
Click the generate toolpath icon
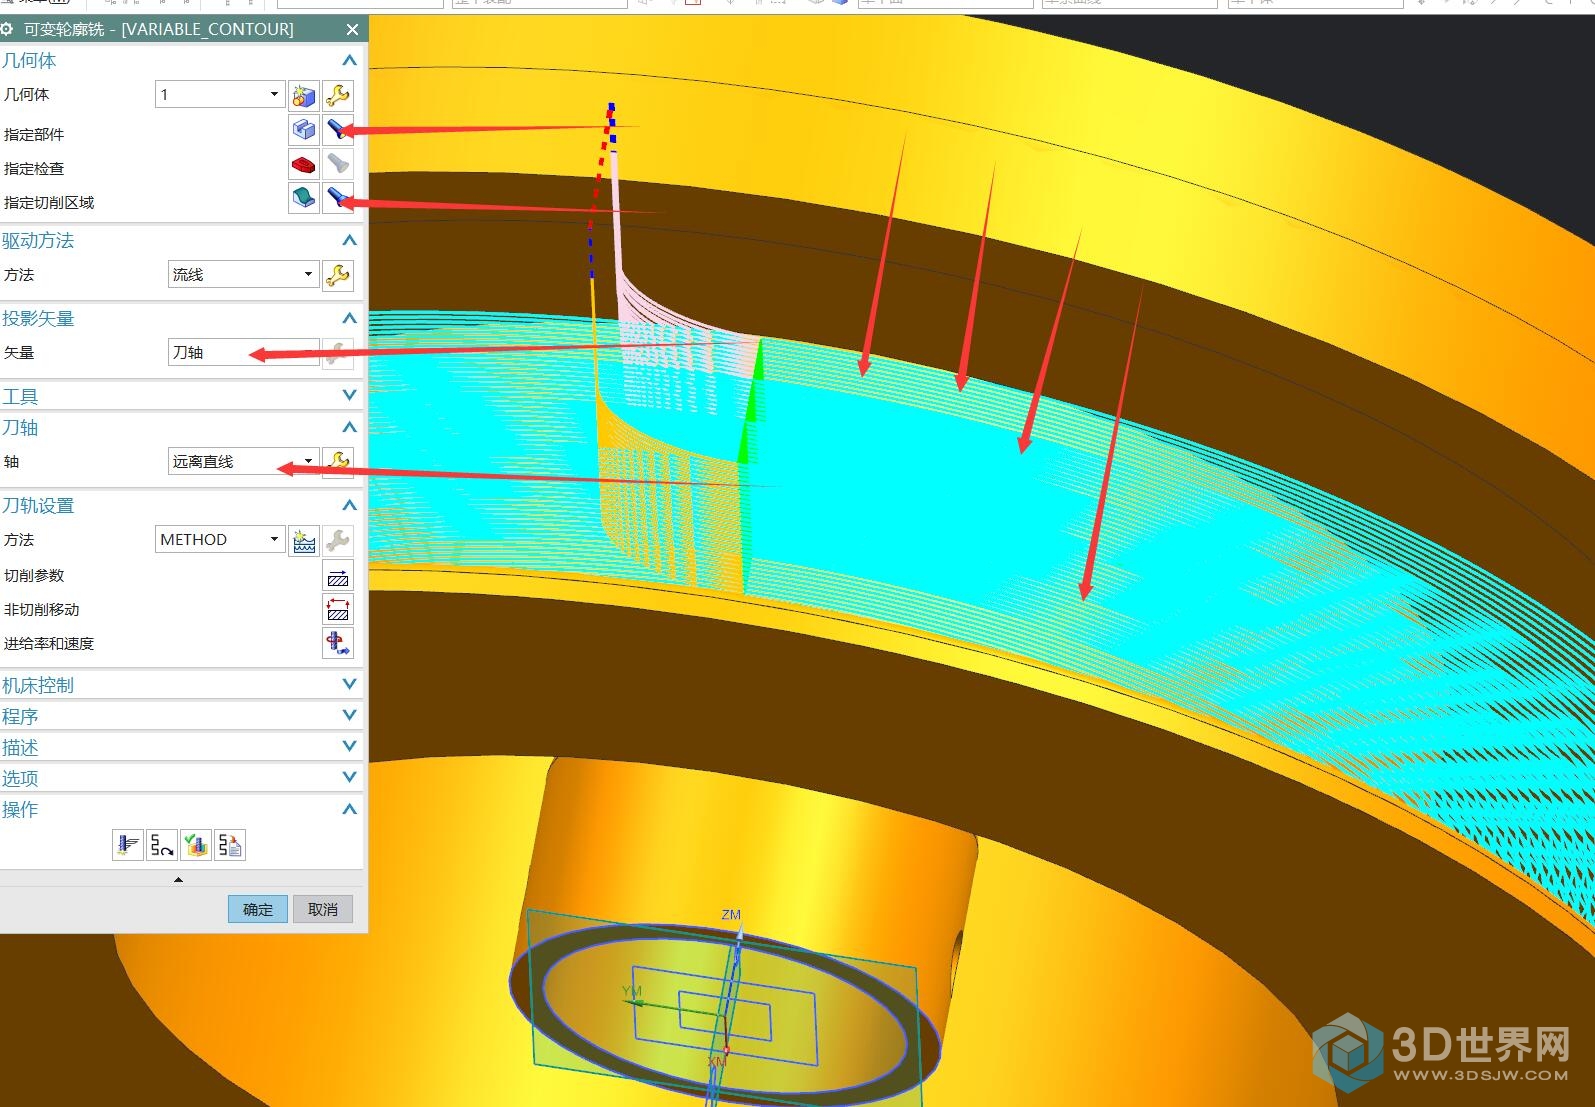128,846
